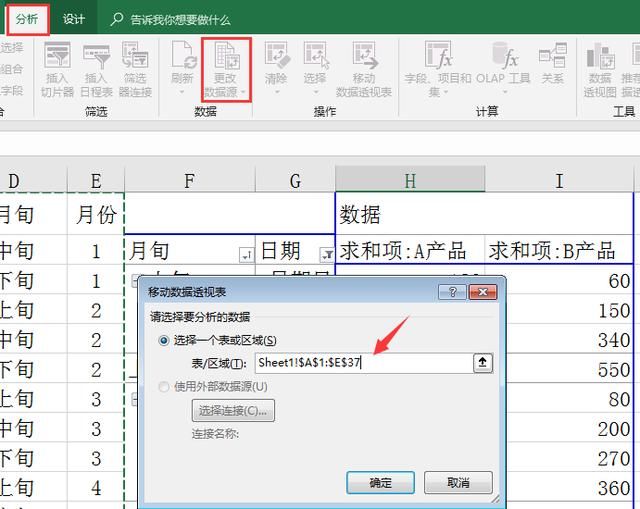Screen dimensions: 640x509
Task: Click 移动数据透视表 icon
Action: click(x=364, y=69)
